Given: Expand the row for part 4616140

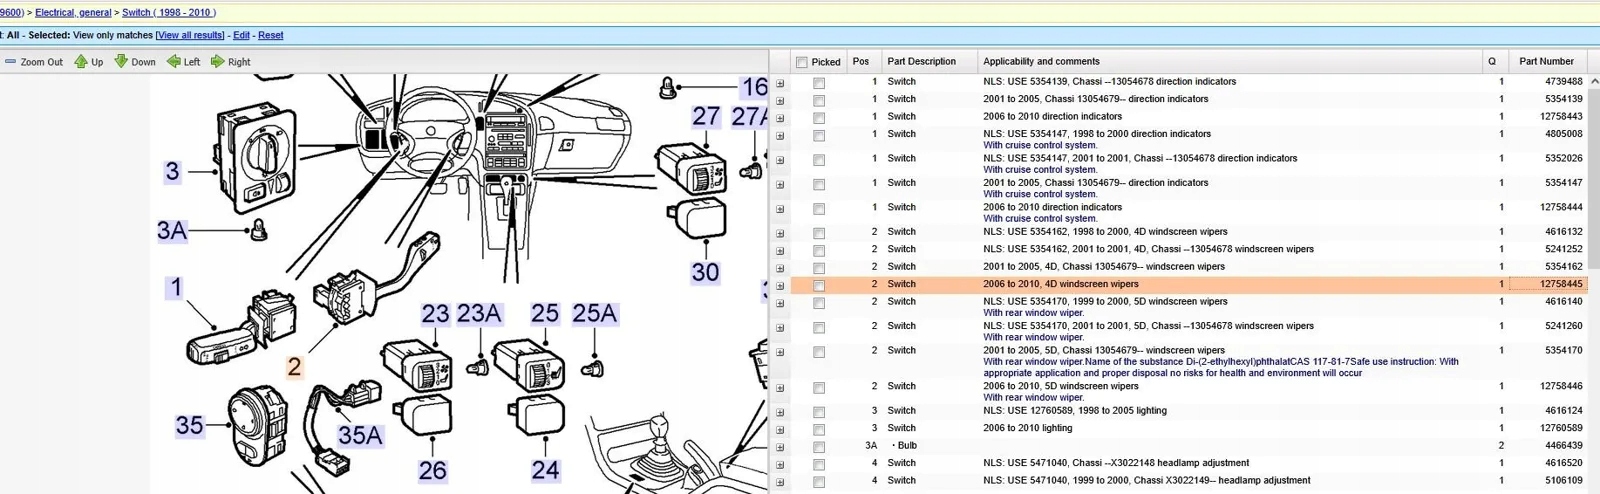Looking at the screenshot, I should click(780, 303).
